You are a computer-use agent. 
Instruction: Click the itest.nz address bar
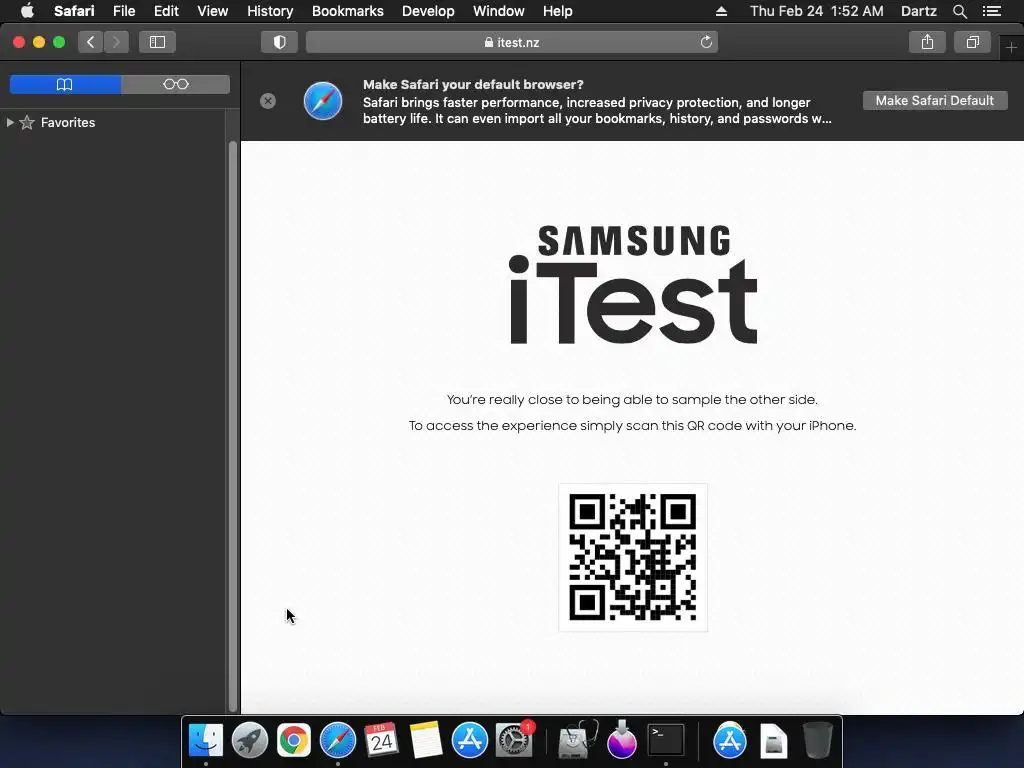click(x=511, y=42)
